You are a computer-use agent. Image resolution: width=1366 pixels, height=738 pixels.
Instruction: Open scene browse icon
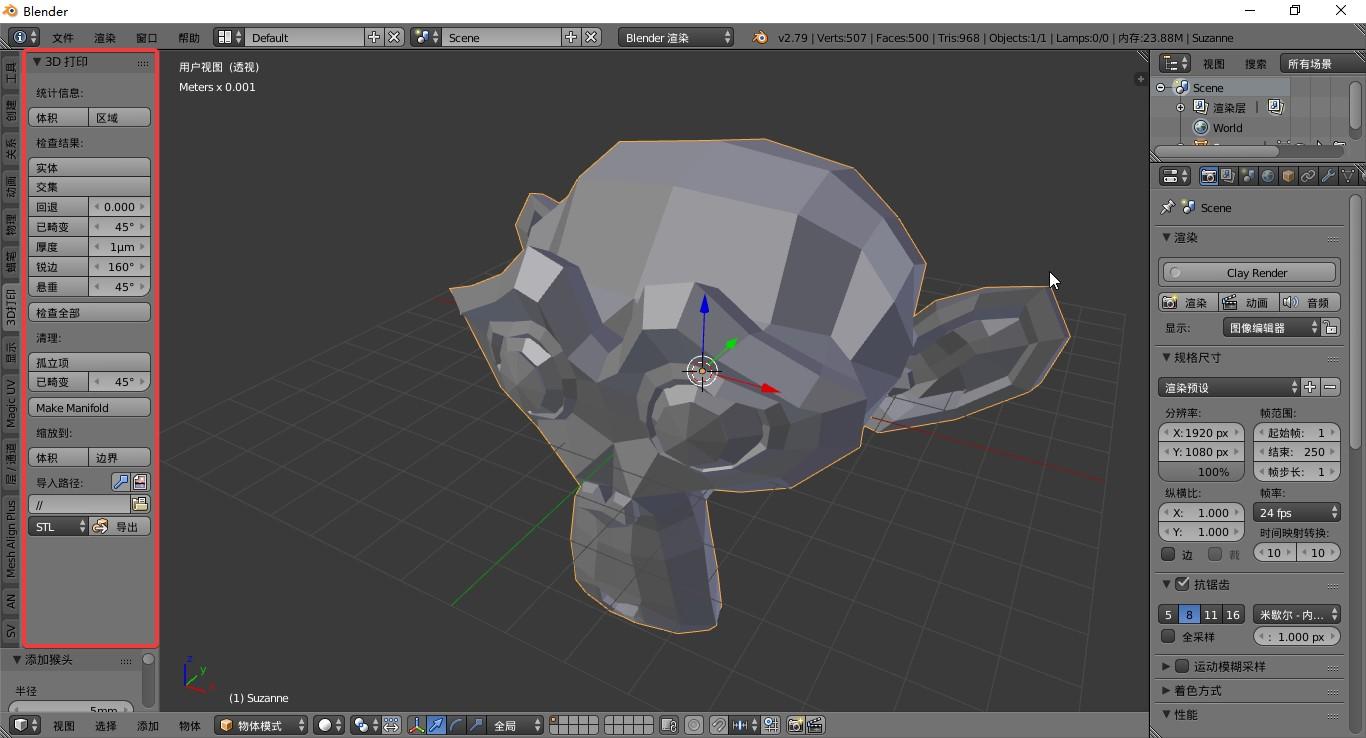(x=427, y=37)
